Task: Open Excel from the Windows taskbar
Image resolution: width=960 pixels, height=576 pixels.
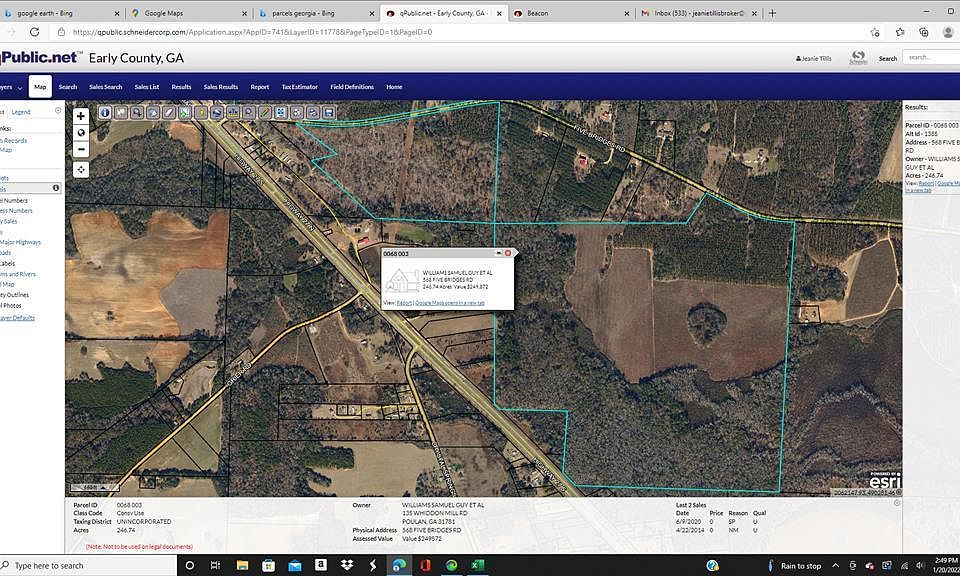Action: [478, 565]
